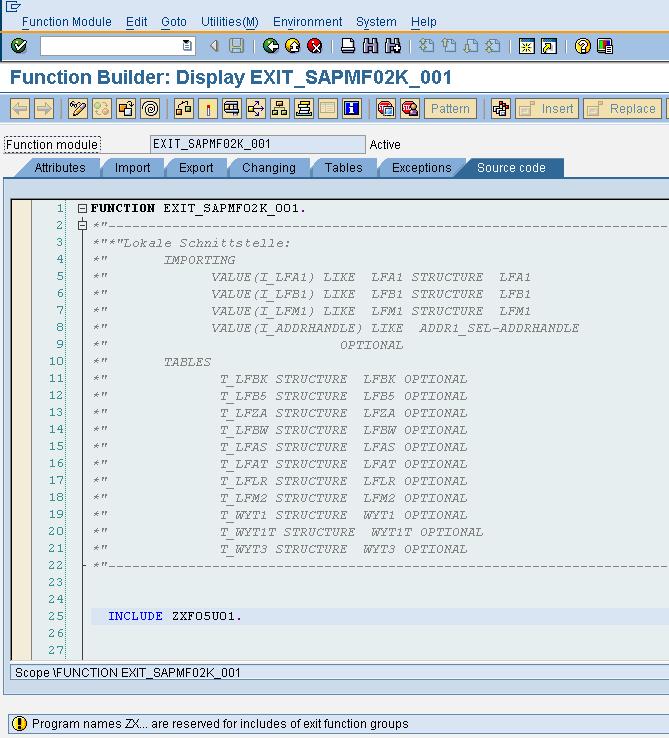This screenshot has width=669, height=738.
Task: Click the EXIT_SAPMF02K_001 function module field
Action: [x=258, y=144]
